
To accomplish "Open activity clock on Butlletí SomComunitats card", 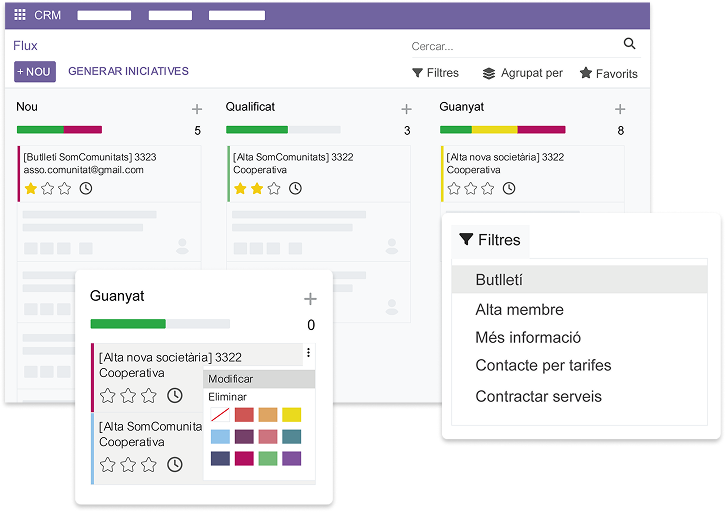I will (x=86, y=188).
